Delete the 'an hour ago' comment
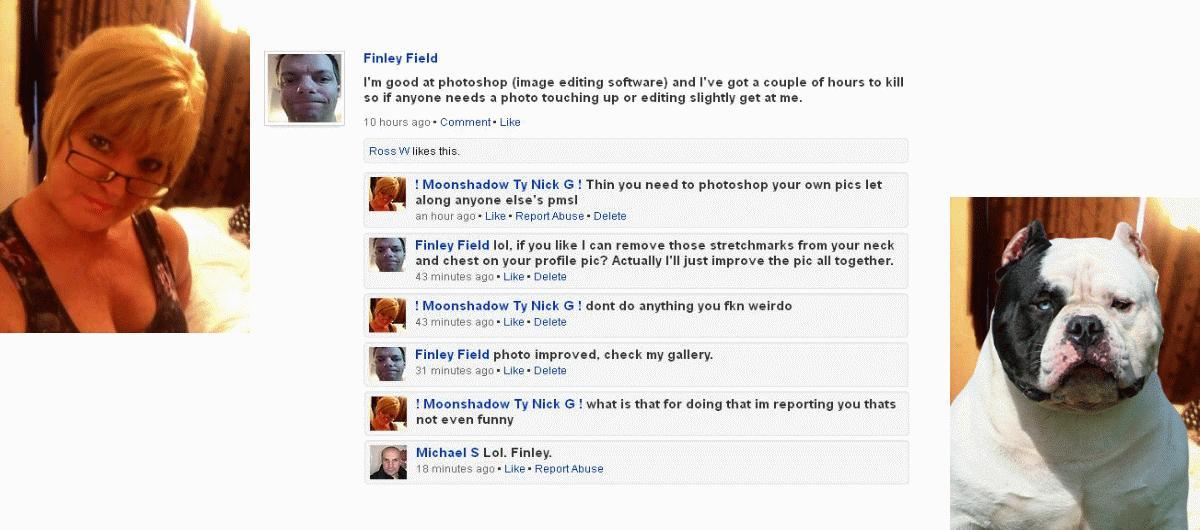Screen dimensions: 1200x530 (x=610, y=216)
